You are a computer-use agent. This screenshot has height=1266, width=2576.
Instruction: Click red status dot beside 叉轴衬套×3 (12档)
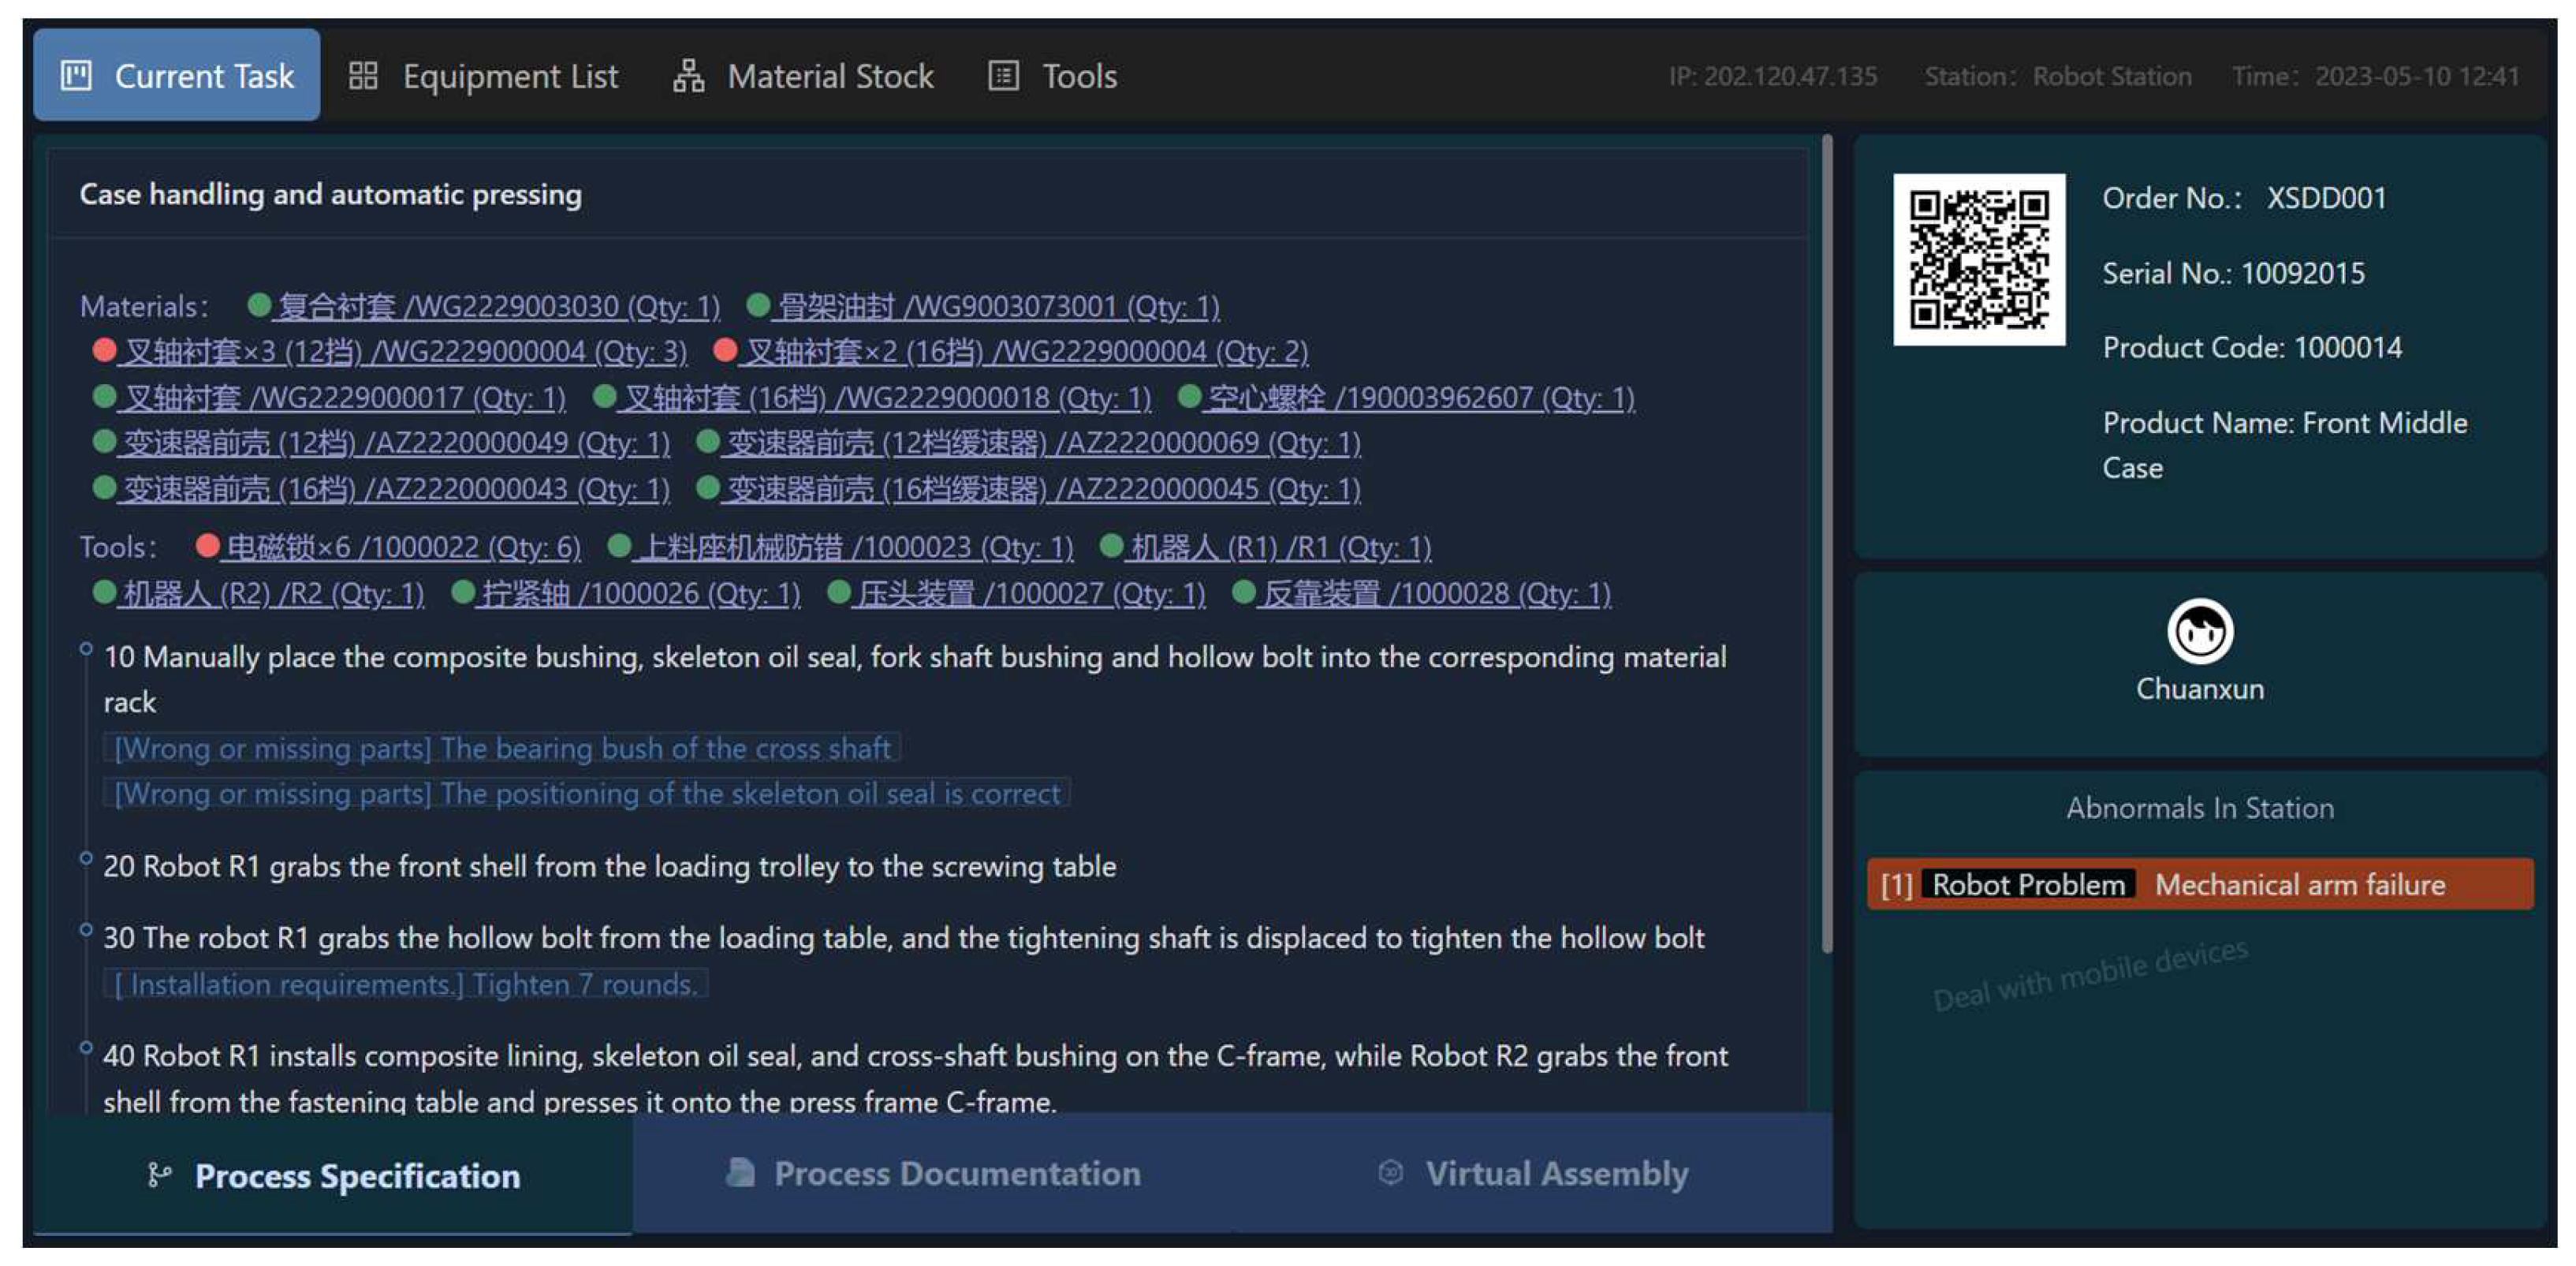pos(103,350)
